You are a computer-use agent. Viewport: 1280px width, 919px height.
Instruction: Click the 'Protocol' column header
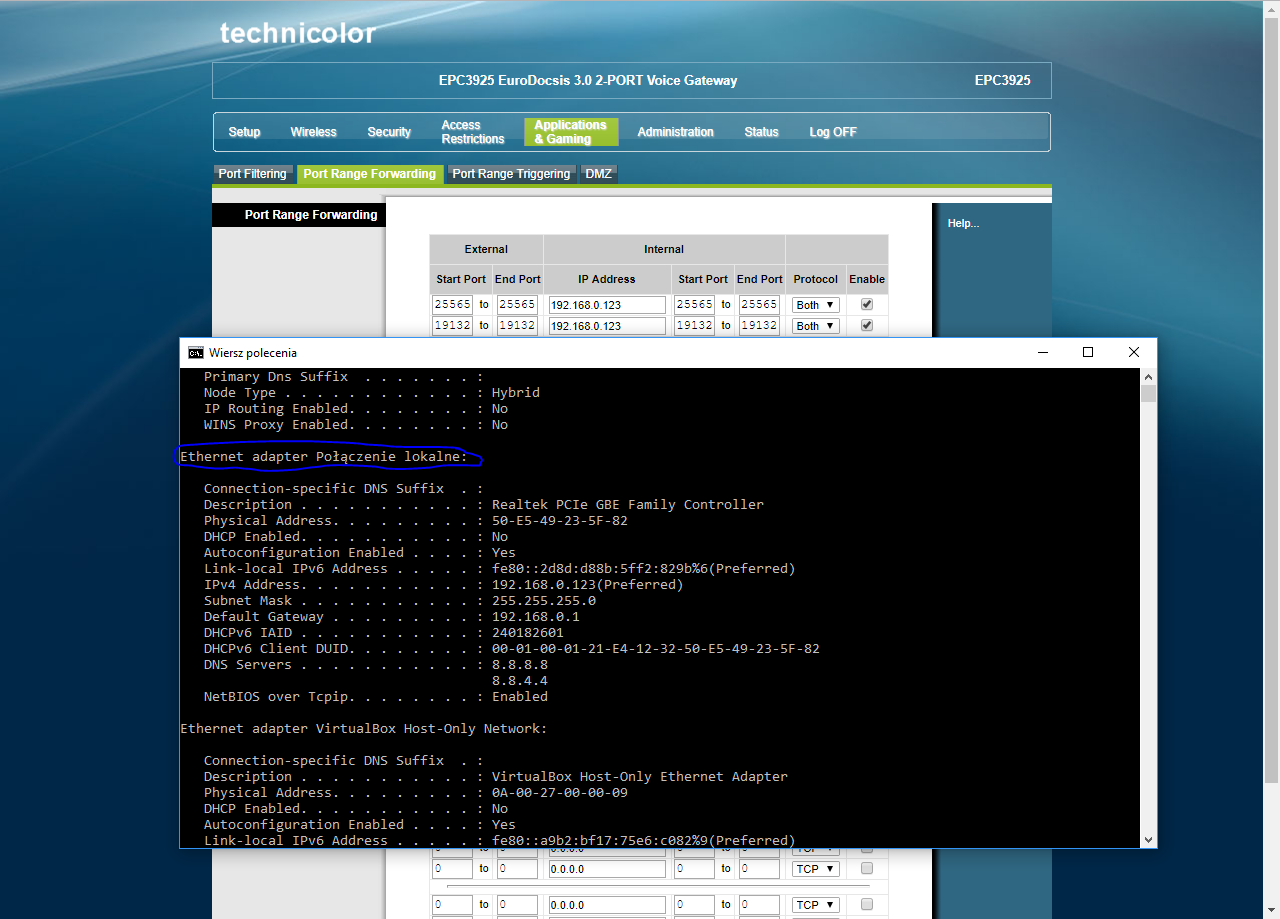pyautogui.click(x=816, y=279)
